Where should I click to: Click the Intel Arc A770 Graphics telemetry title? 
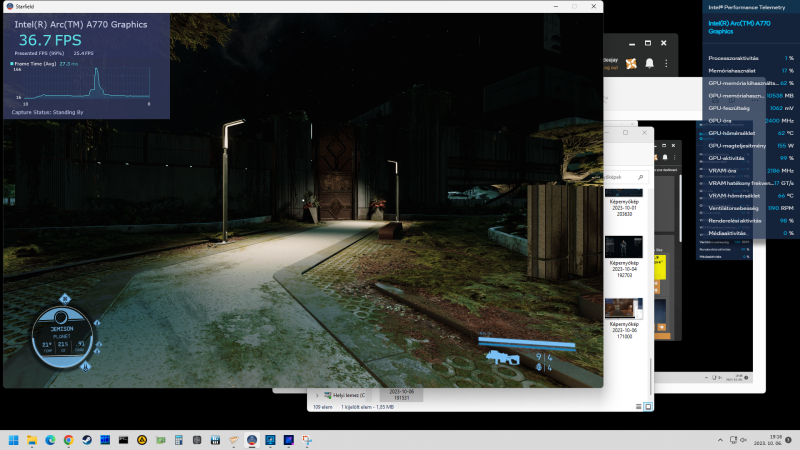(739, 27)
